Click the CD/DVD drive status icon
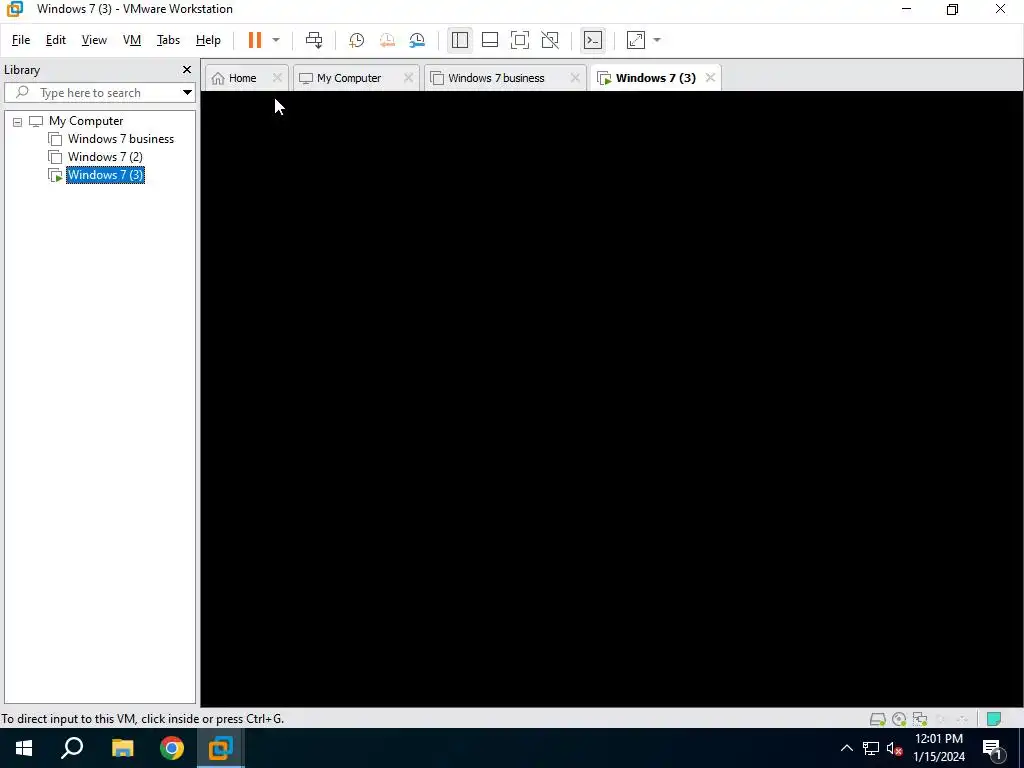The height and width of the screenshot is (768, 1024). [x=899, y=719]
